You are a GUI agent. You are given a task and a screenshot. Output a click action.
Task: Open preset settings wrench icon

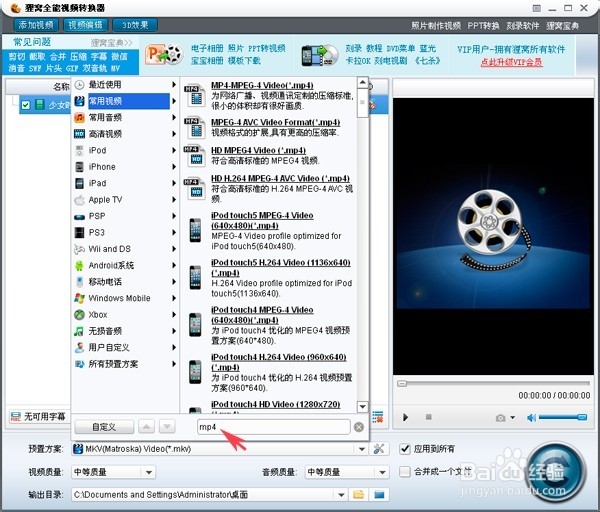[x=379, y=449]
